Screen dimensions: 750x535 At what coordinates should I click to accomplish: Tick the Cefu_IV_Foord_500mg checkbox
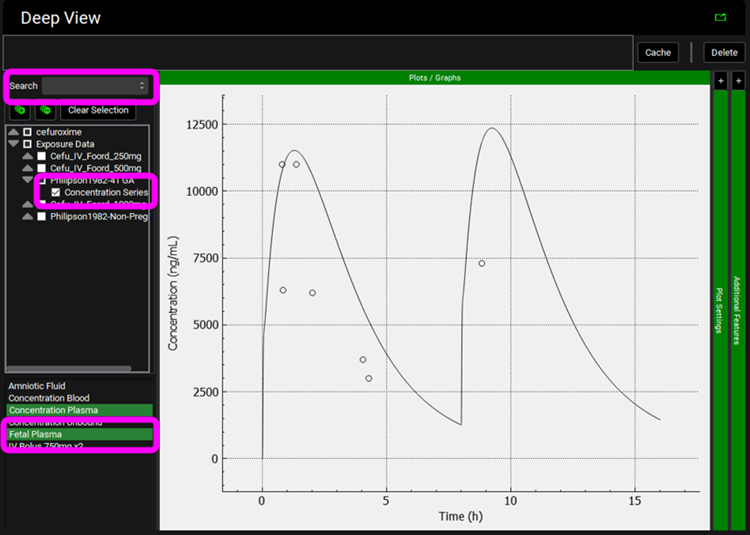tap(41, 168)
